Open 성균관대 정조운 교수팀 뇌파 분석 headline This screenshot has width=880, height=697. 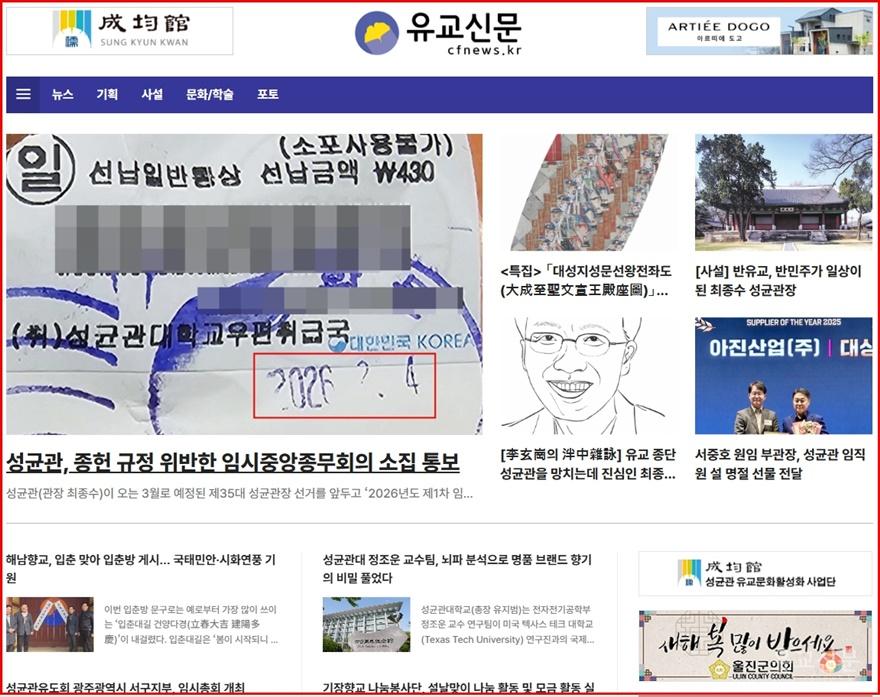coord(457,568)
